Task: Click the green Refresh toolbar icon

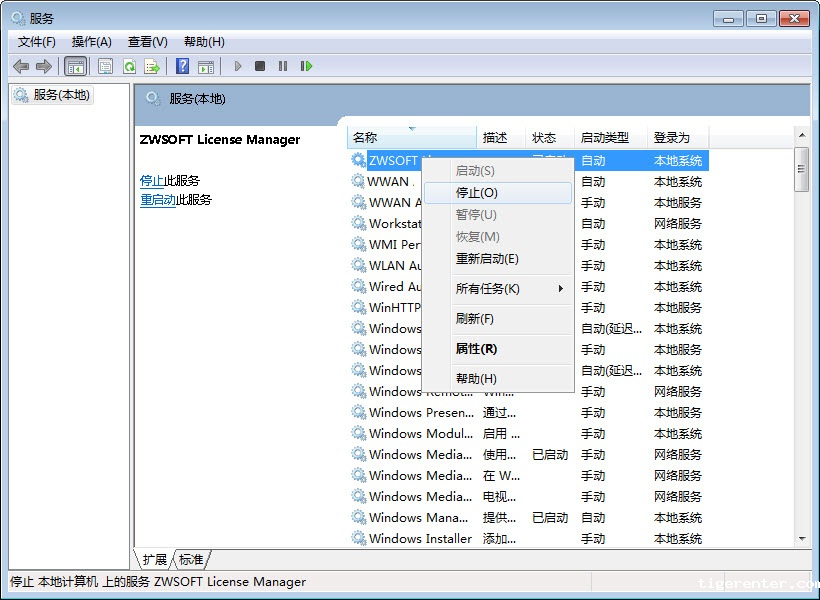Action: click(x=129, y=66)
